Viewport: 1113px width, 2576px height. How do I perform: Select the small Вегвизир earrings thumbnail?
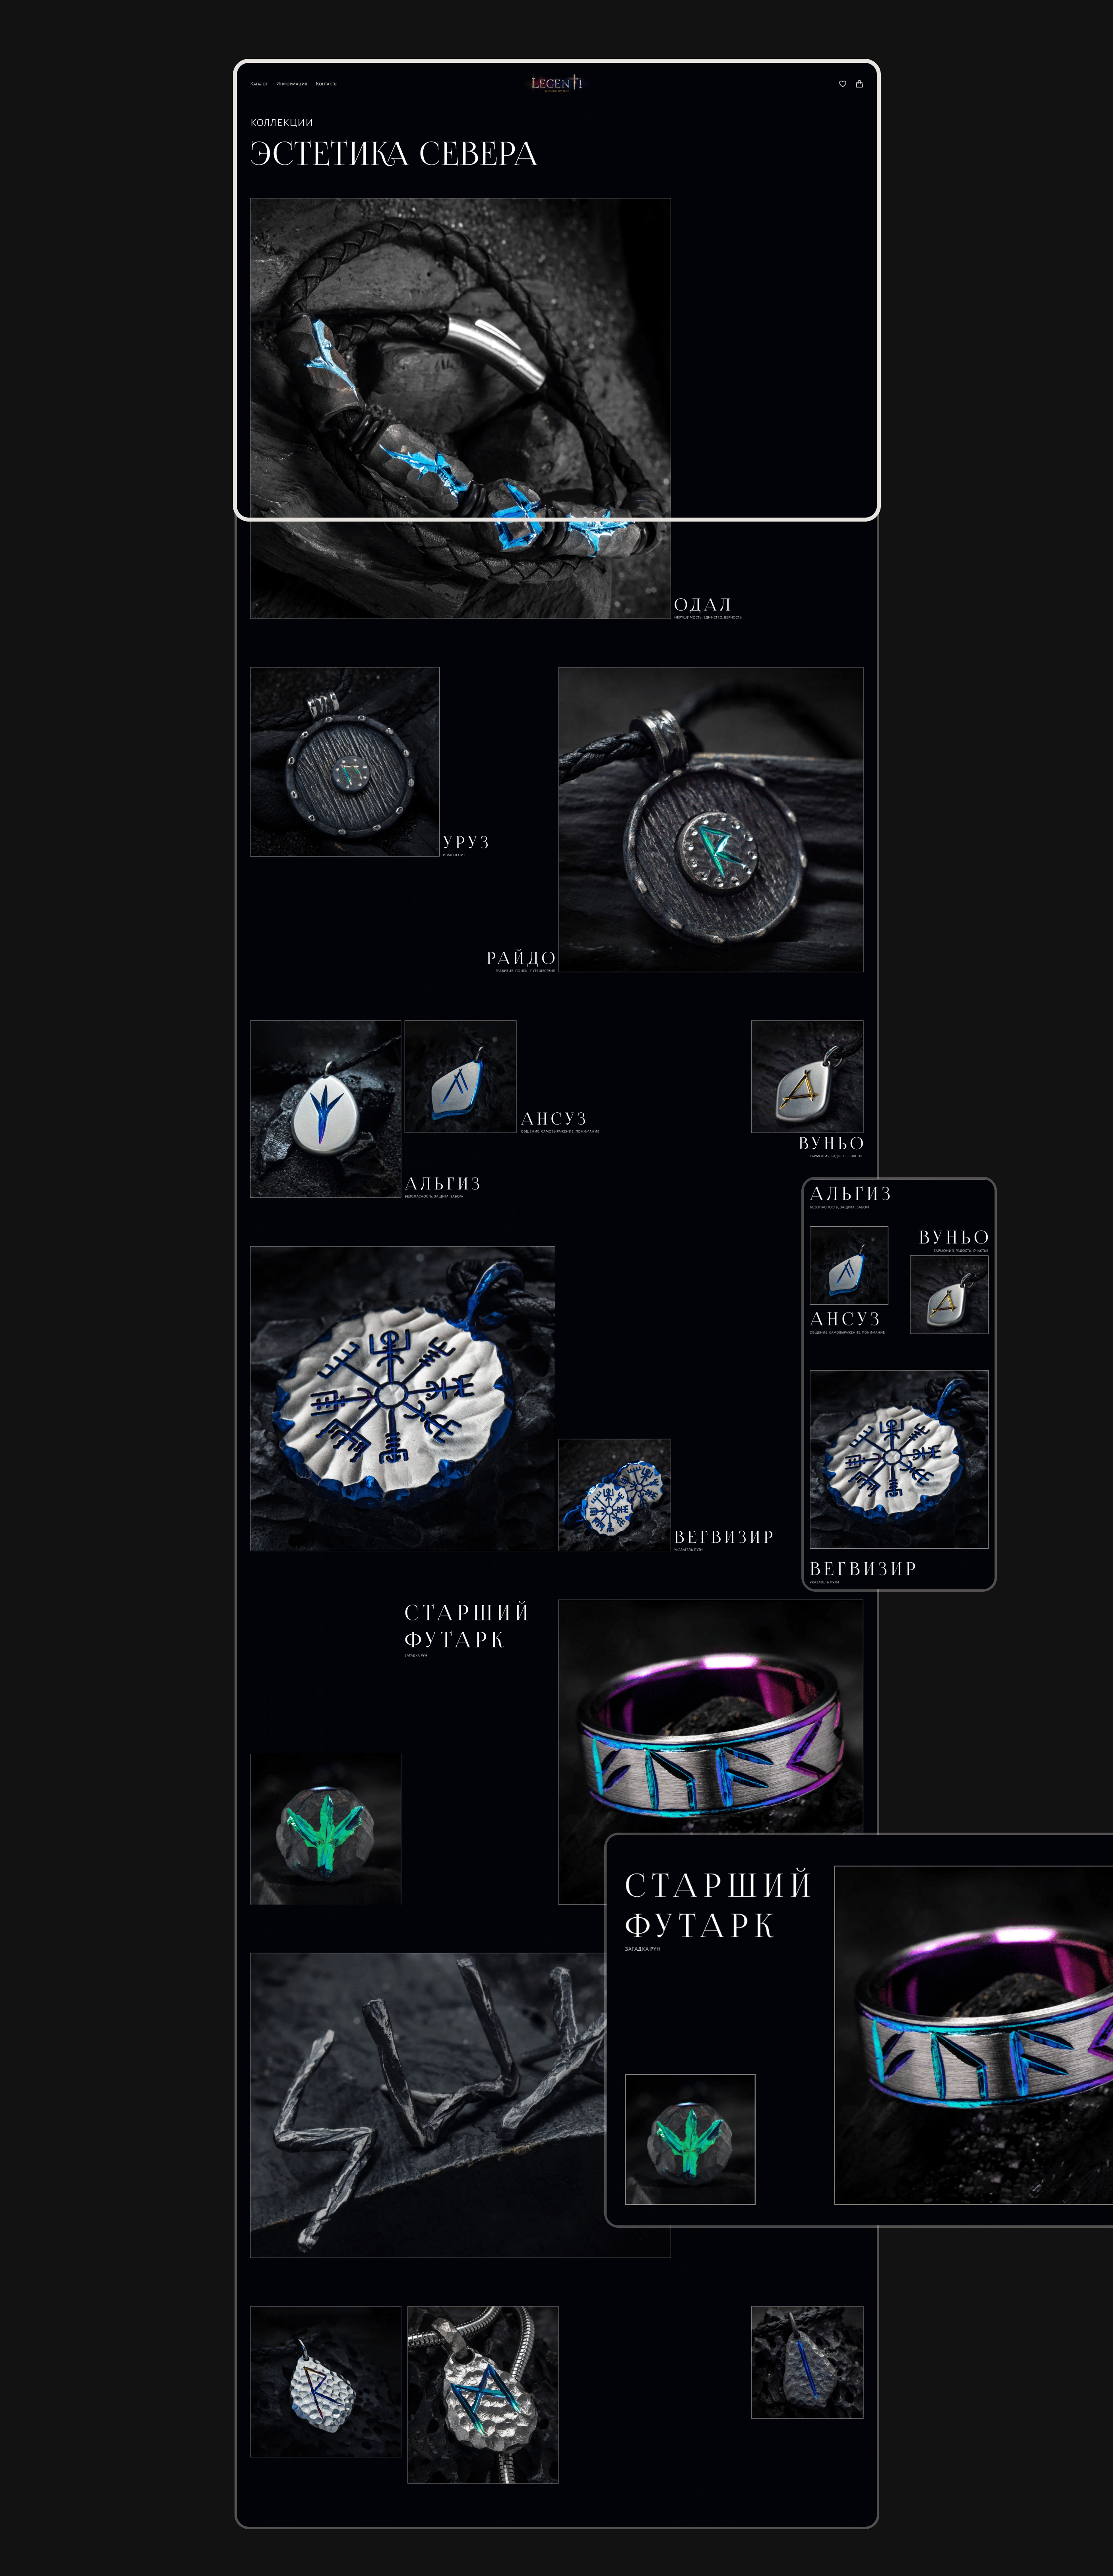[x=614, y=1495]
